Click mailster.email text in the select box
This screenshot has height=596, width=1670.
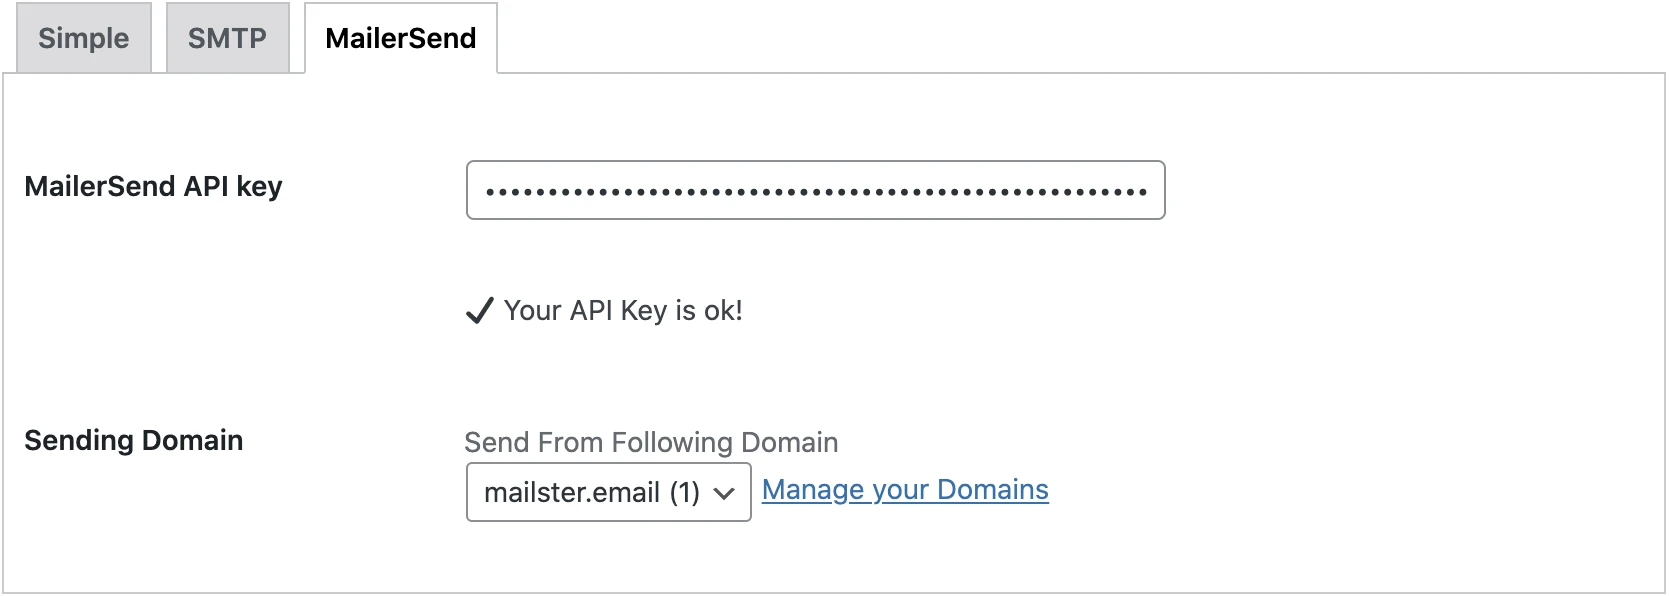(572, 492)
